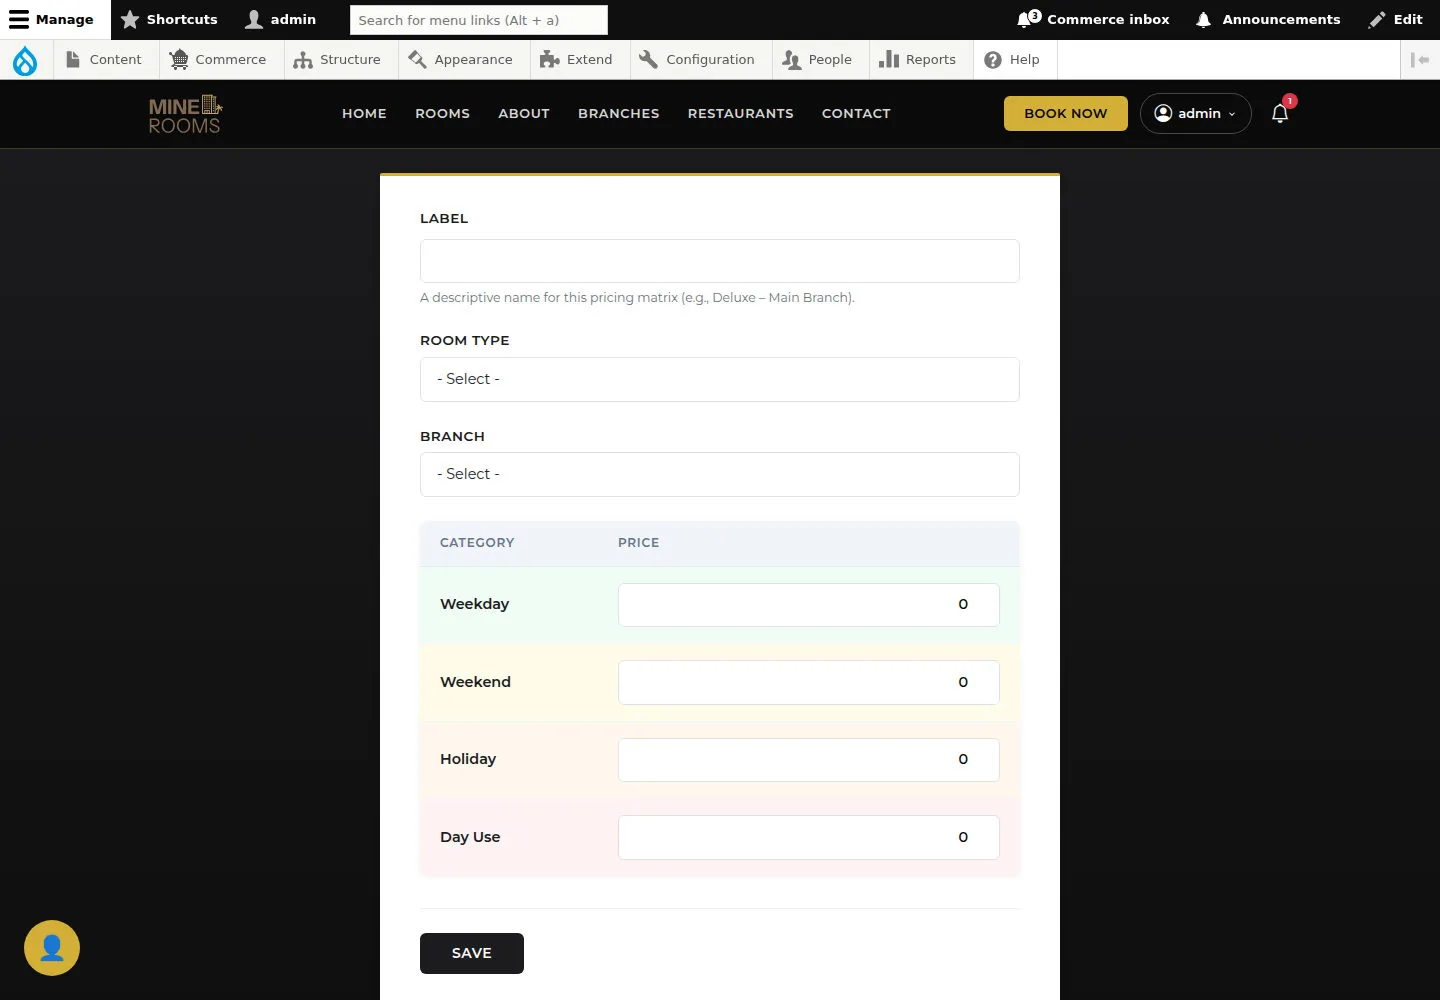Open the Content admin menu

104,60
